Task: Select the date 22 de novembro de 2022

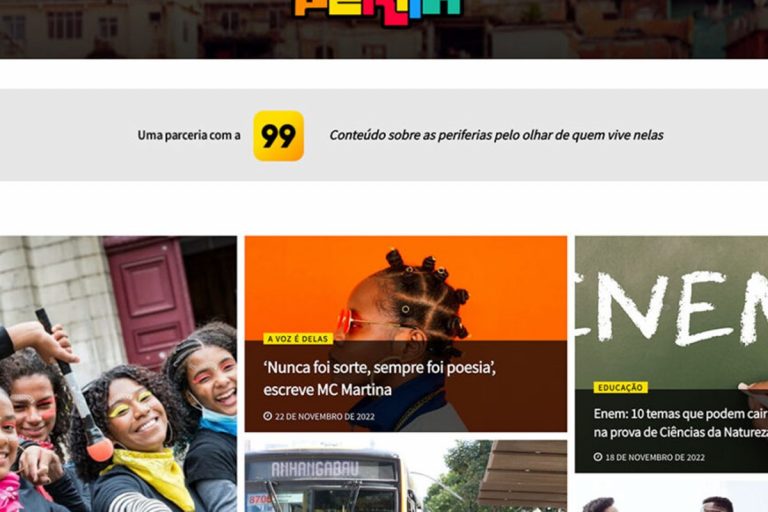Action: coord(325,416)
